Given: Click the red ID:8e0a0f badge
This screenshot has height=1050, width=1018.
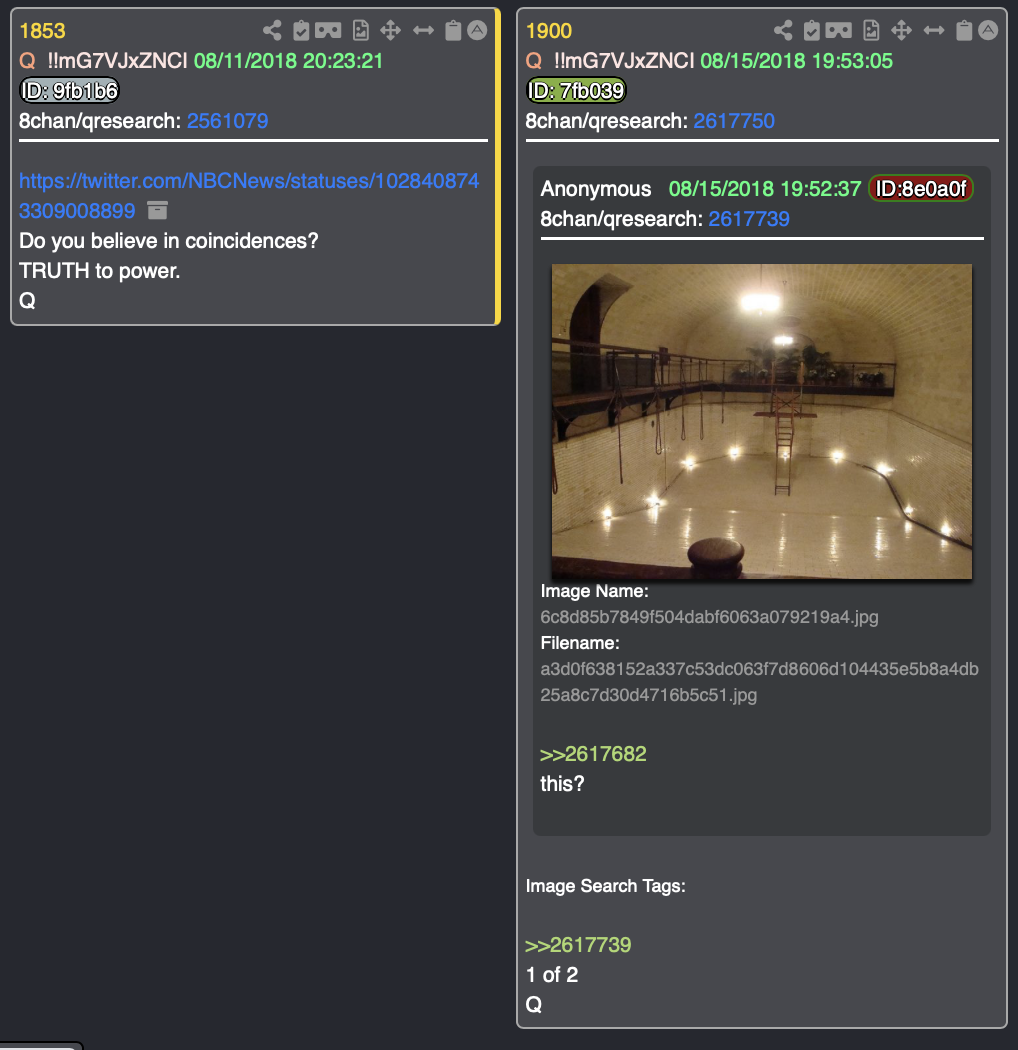Looking at the screenshot, I should pos(921,189).
